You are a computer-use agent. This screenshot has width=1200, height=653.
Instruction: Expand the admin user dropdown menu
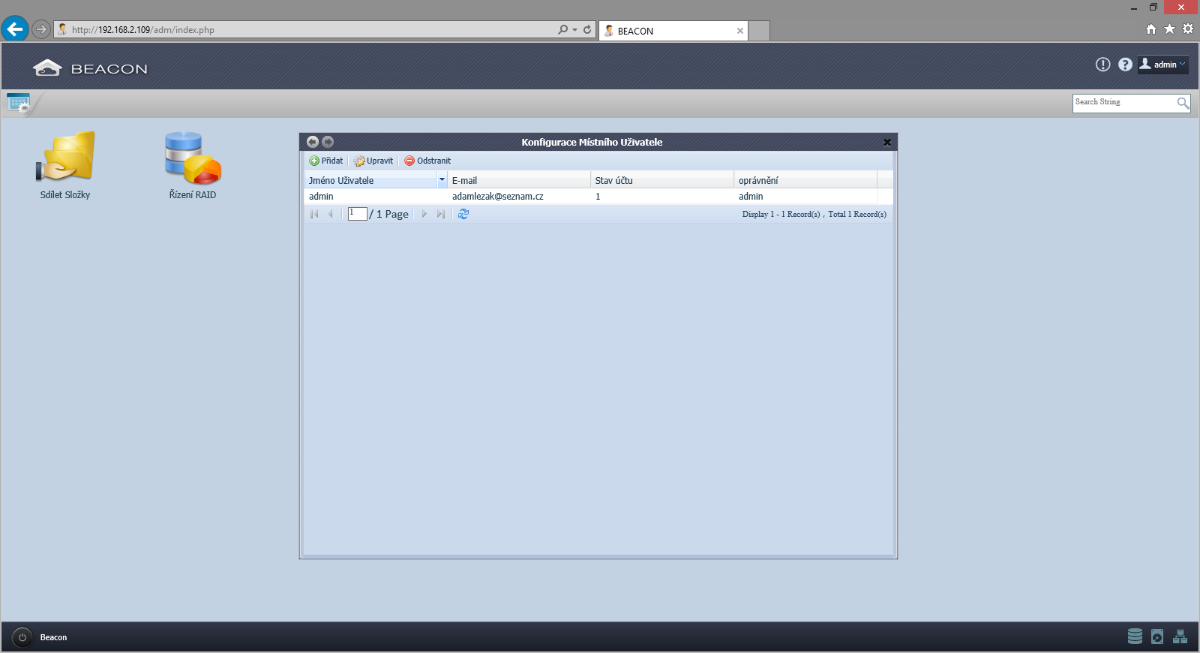click(x=1164, y=64)
